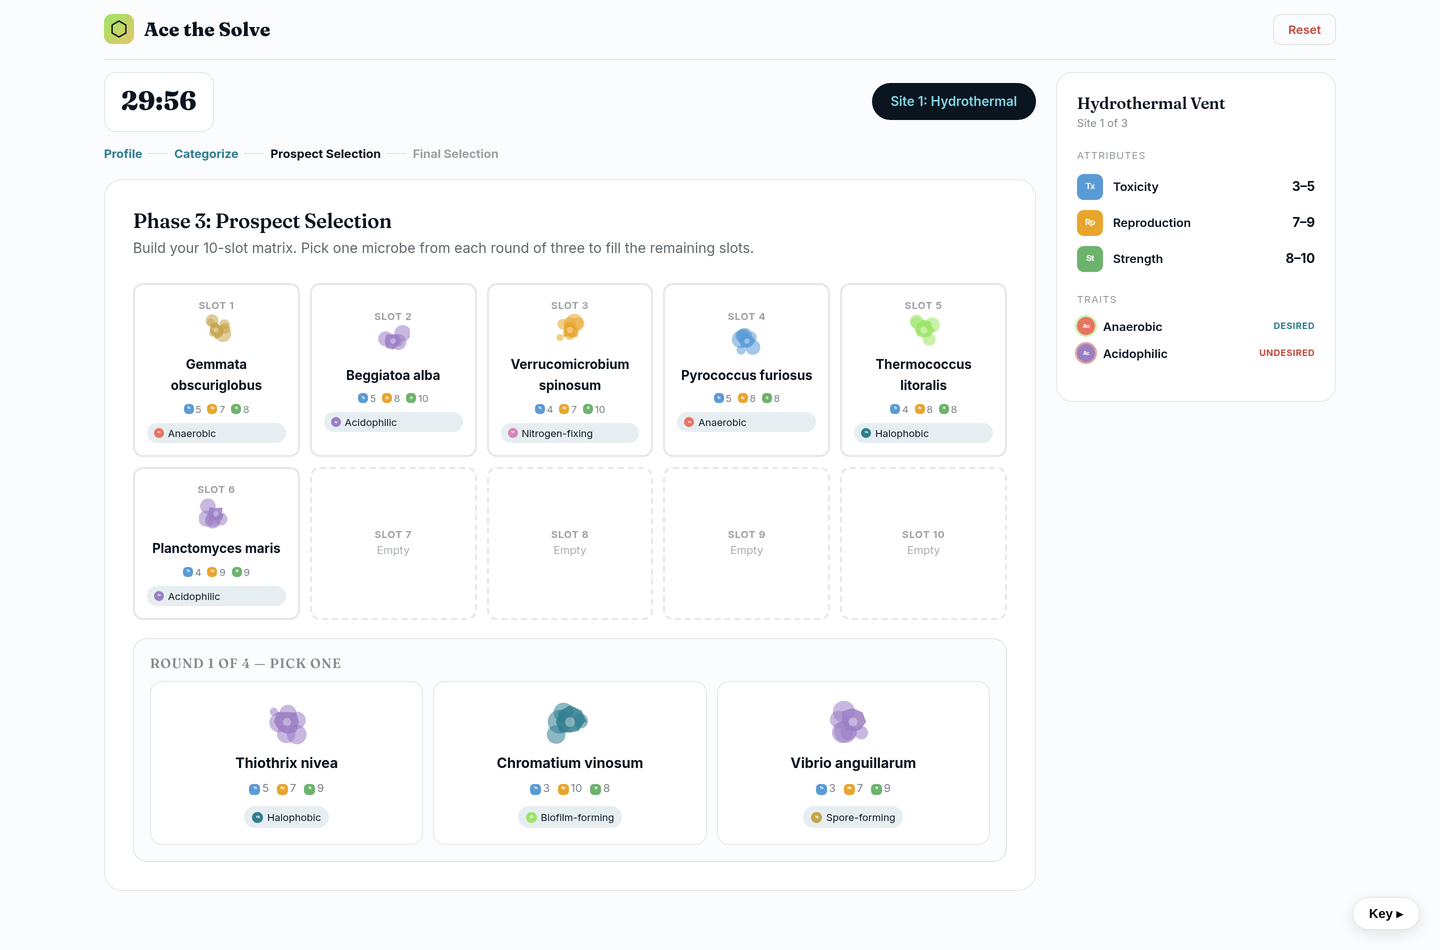Click the empty Slot 8
Image resolution: width=1440 pixels, height=950 pixels.
(570, 543)
